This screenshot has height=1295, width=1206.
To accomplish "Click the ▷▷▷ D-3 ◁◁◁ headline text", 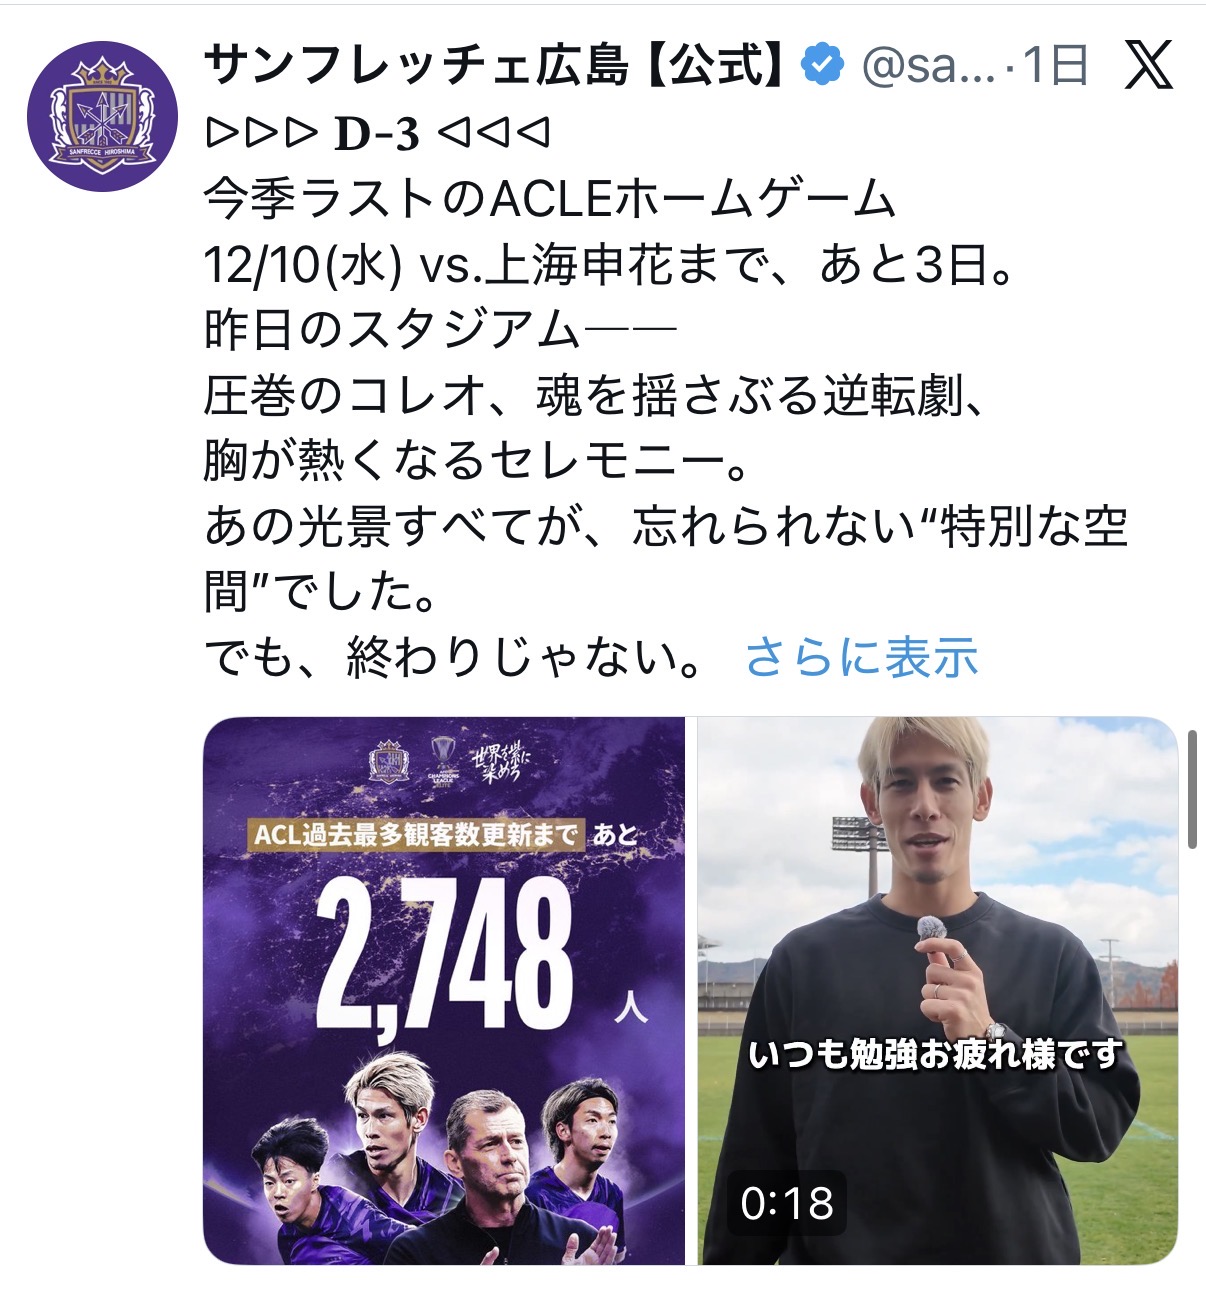I will pyautogui.click(x=377, y=133).
